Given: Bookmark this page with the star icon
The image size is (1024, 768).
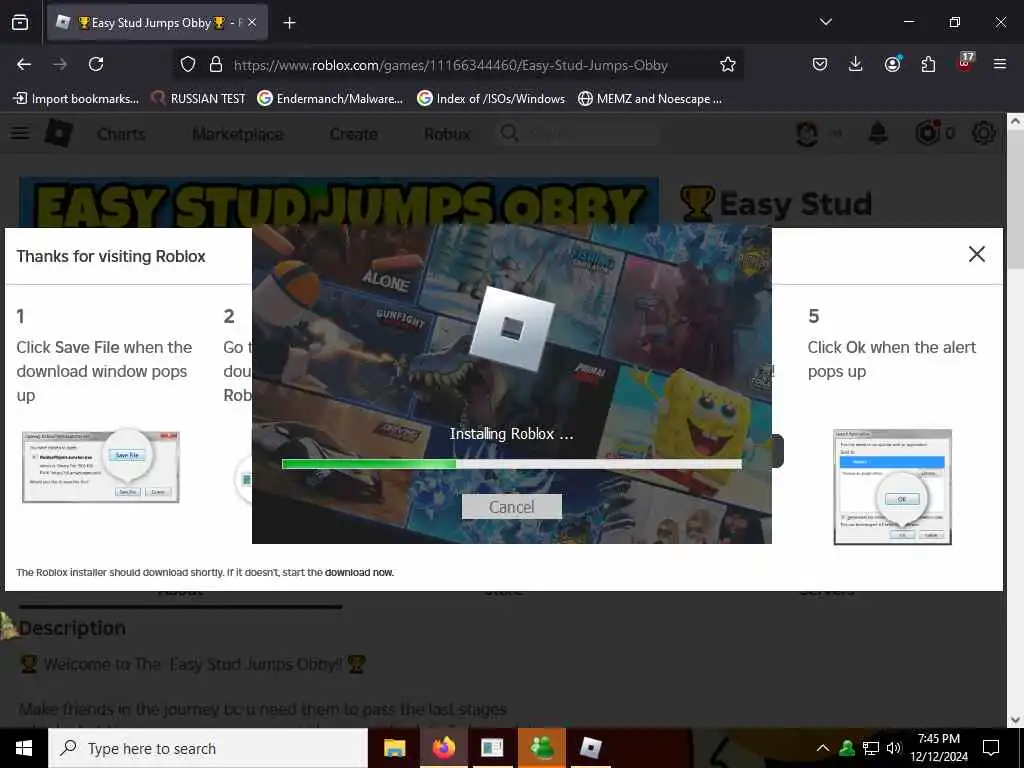Looking at the screenshot, I should point(728,65).
